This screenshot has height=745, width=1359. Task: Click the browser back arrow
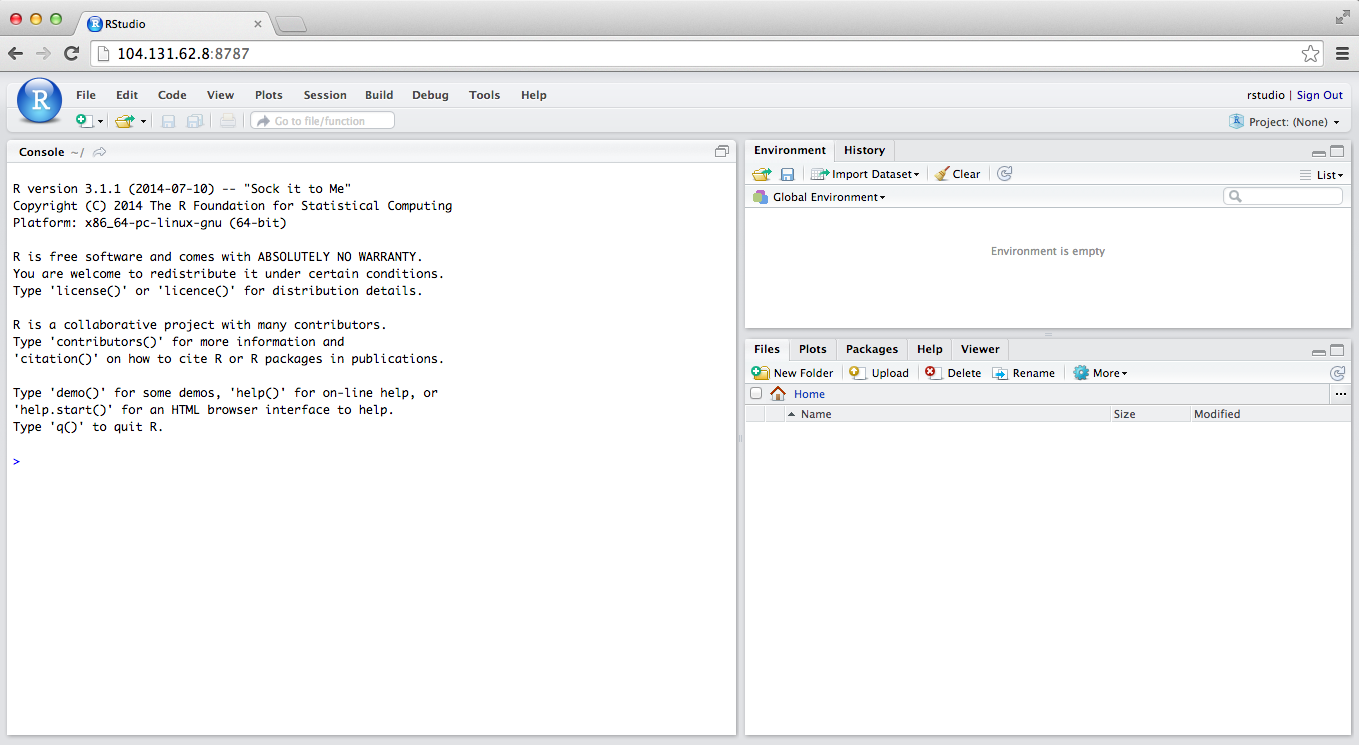(x=15, y=53)
